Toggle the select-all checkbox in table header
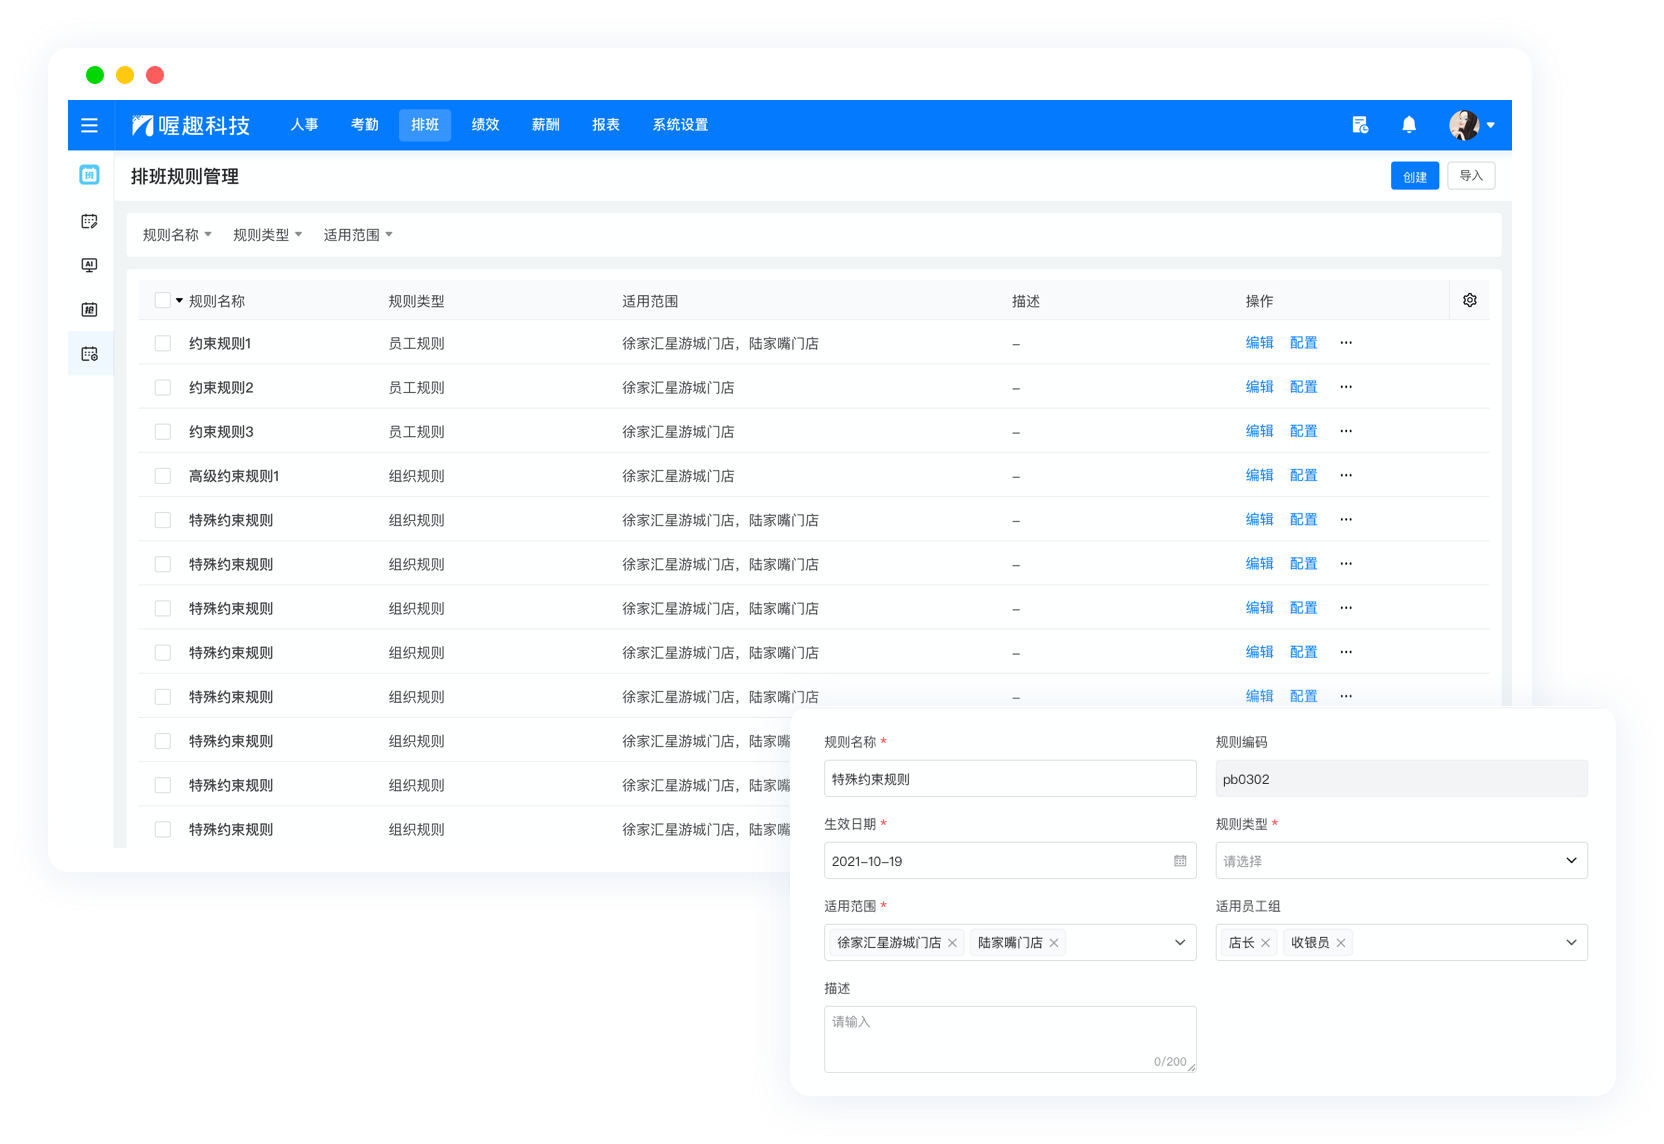 163,300
